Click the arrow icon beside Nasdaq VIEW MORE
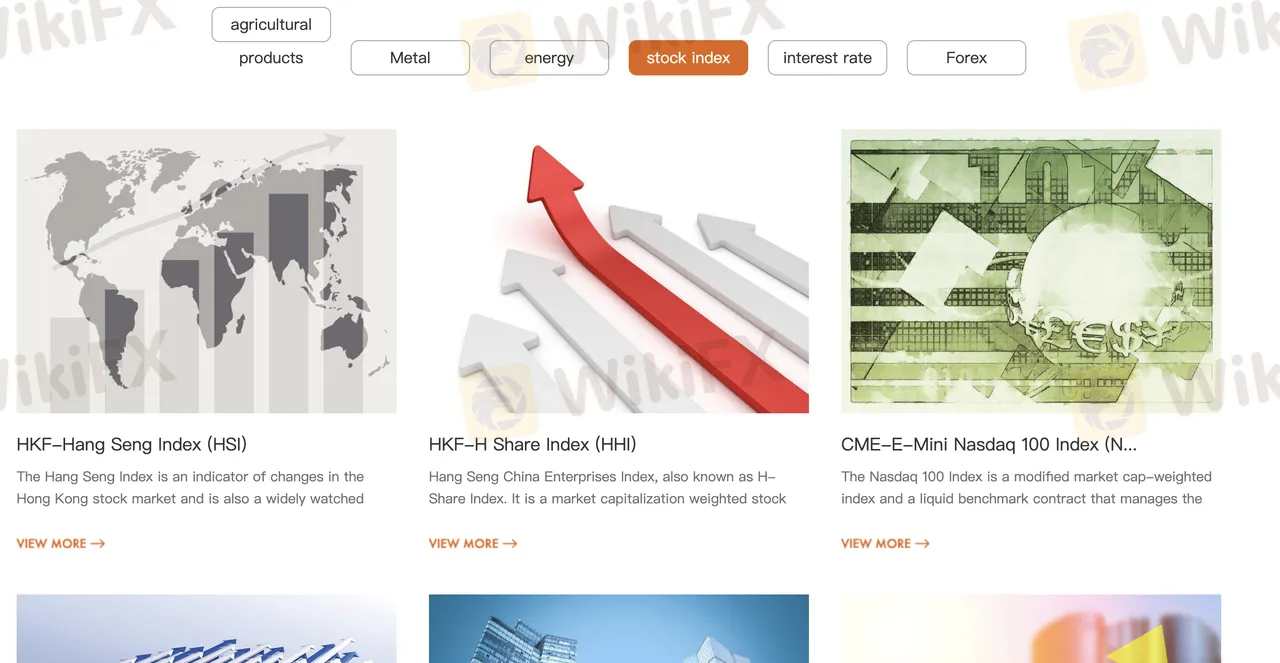This screenshot has height=663, width=1280. tap(922, 543)
